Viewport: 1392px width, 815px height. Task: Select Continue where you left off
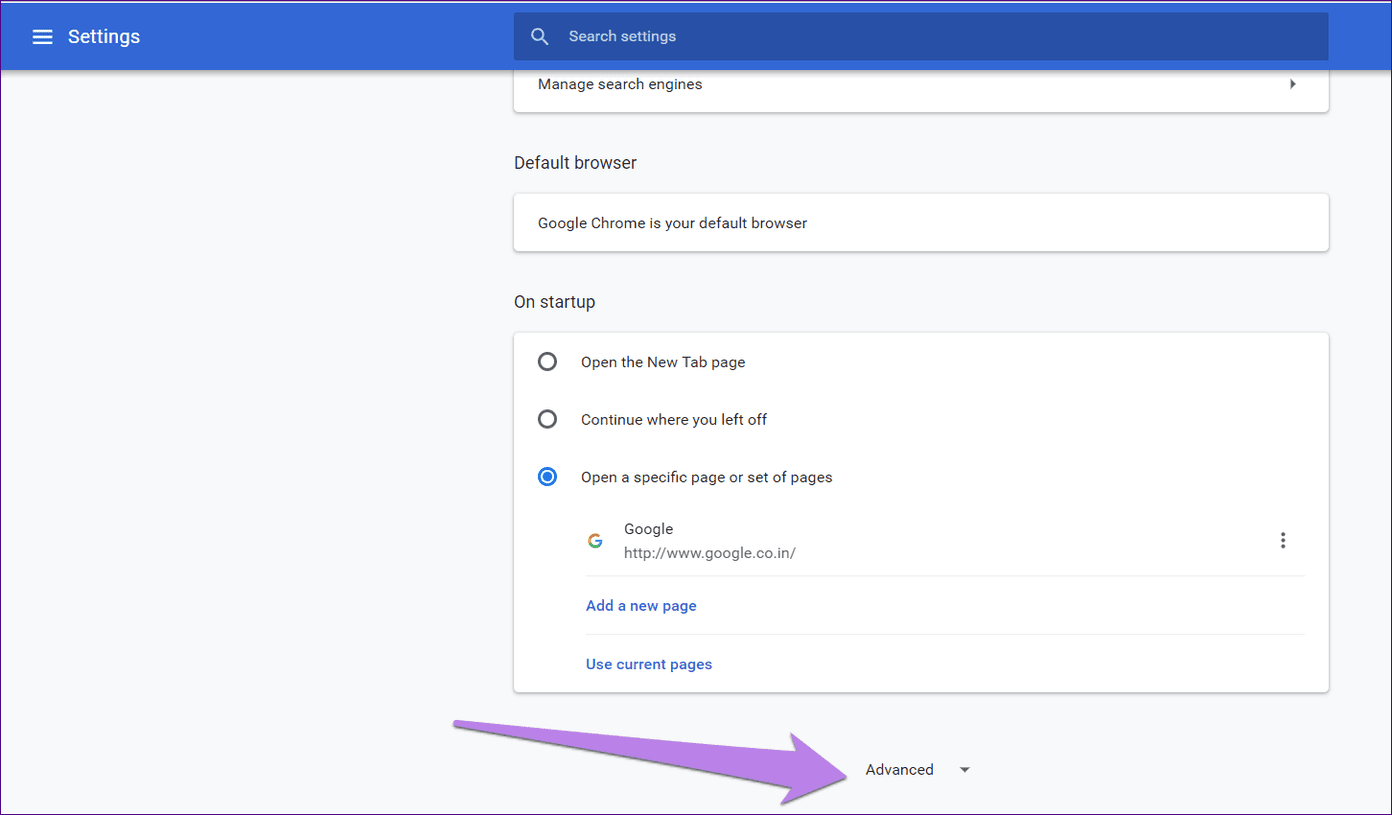coord(547,420)
